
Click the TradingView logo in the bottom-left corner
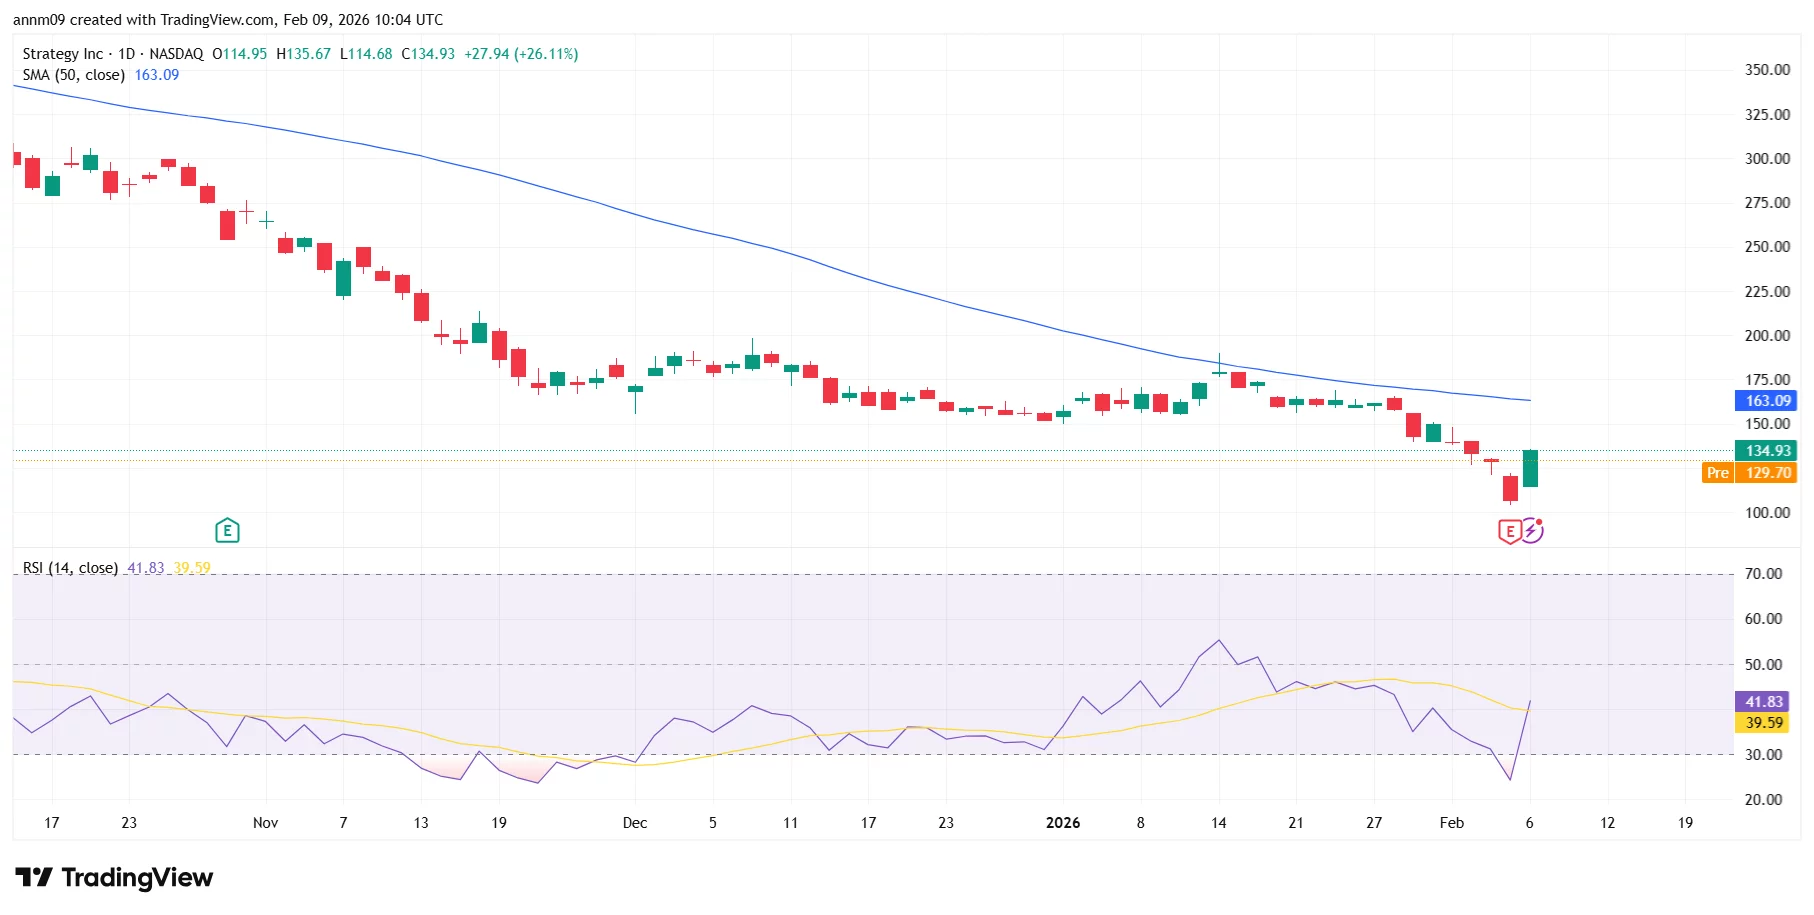point(115,877)
